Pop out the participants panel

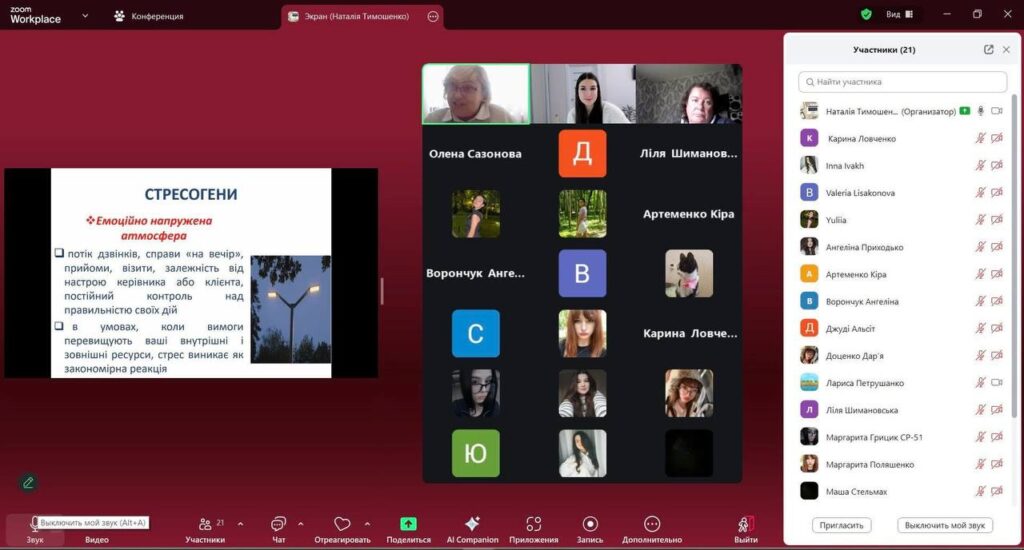coord(989,50)
